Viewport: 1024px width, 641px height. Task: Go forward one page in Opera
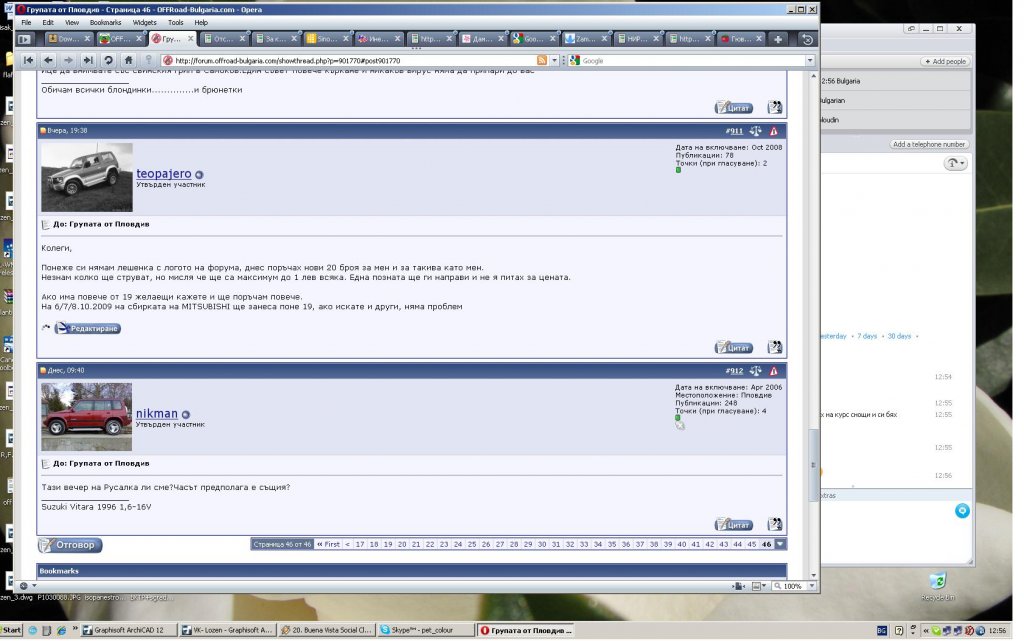[69, 60]
